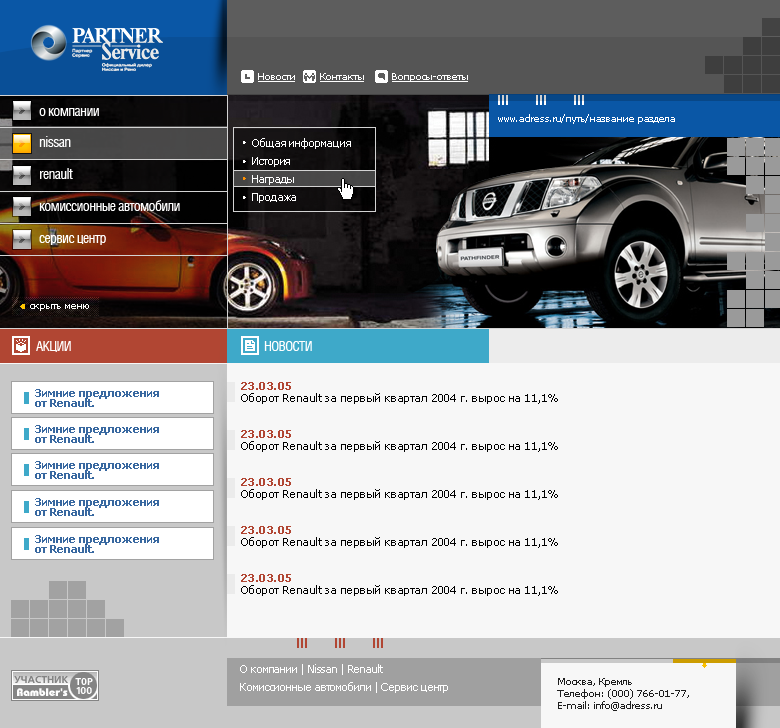Open Renault link in the footer
This screenshot has width=780, height=728.
365,669
